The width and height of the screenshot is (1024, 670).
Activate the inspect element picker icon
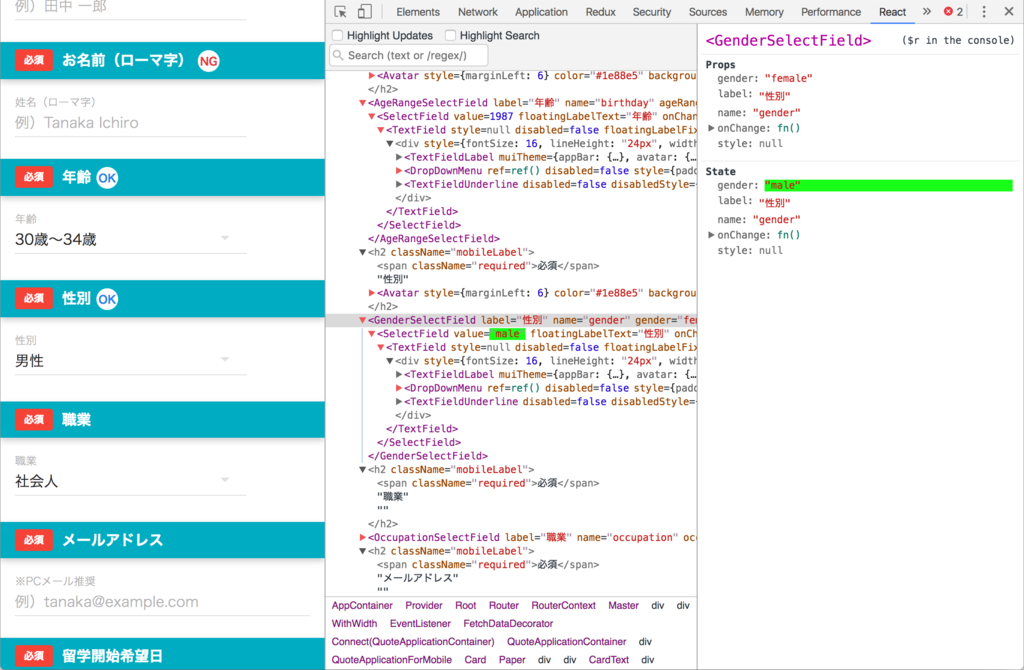tap(340, 12)
